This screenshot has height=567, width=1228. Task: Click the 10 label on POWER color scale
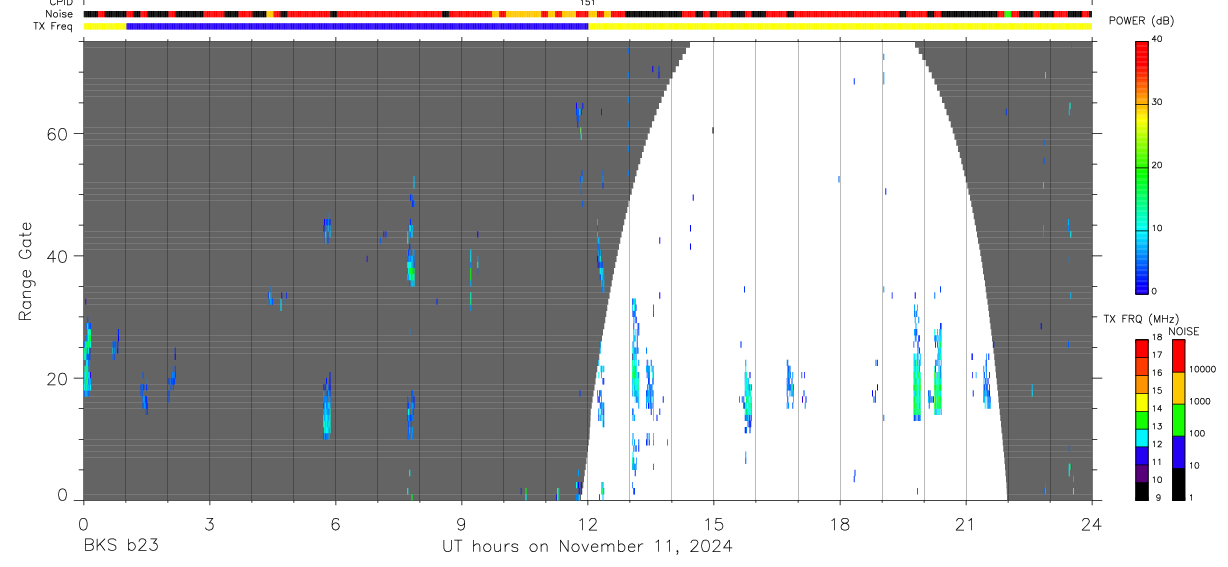click(x=1157, y=228)
